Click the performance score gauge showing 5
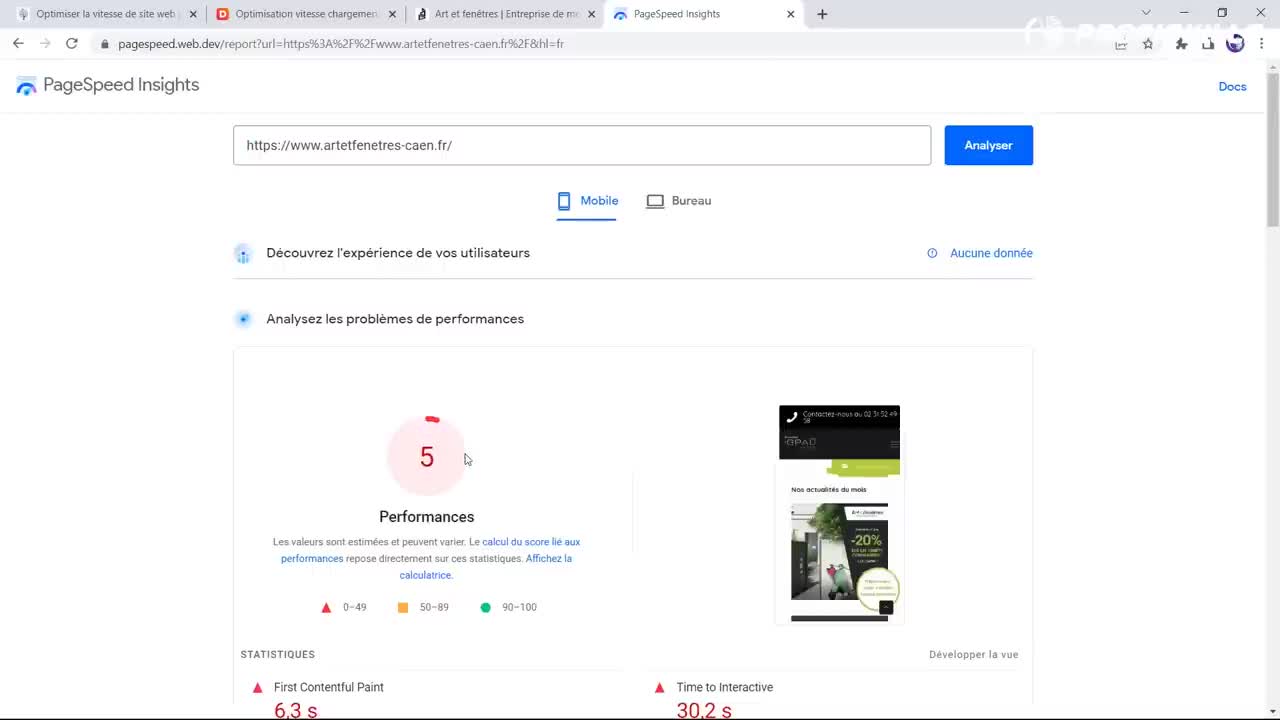Screen dimensions: 1280x720 pyautogui.click(x=427, y=456)
